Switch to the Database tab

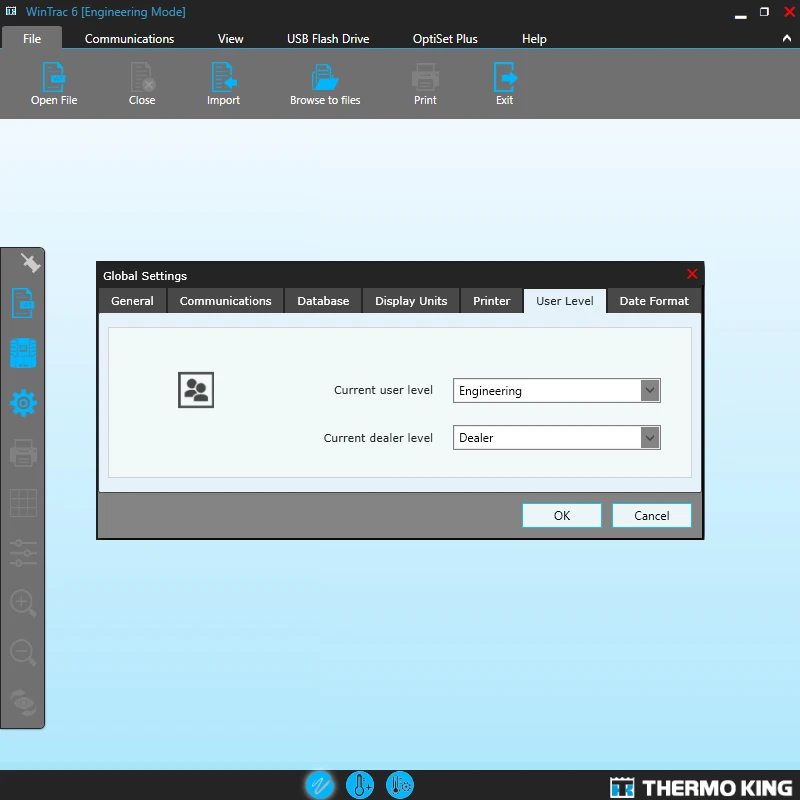[323, 301]
